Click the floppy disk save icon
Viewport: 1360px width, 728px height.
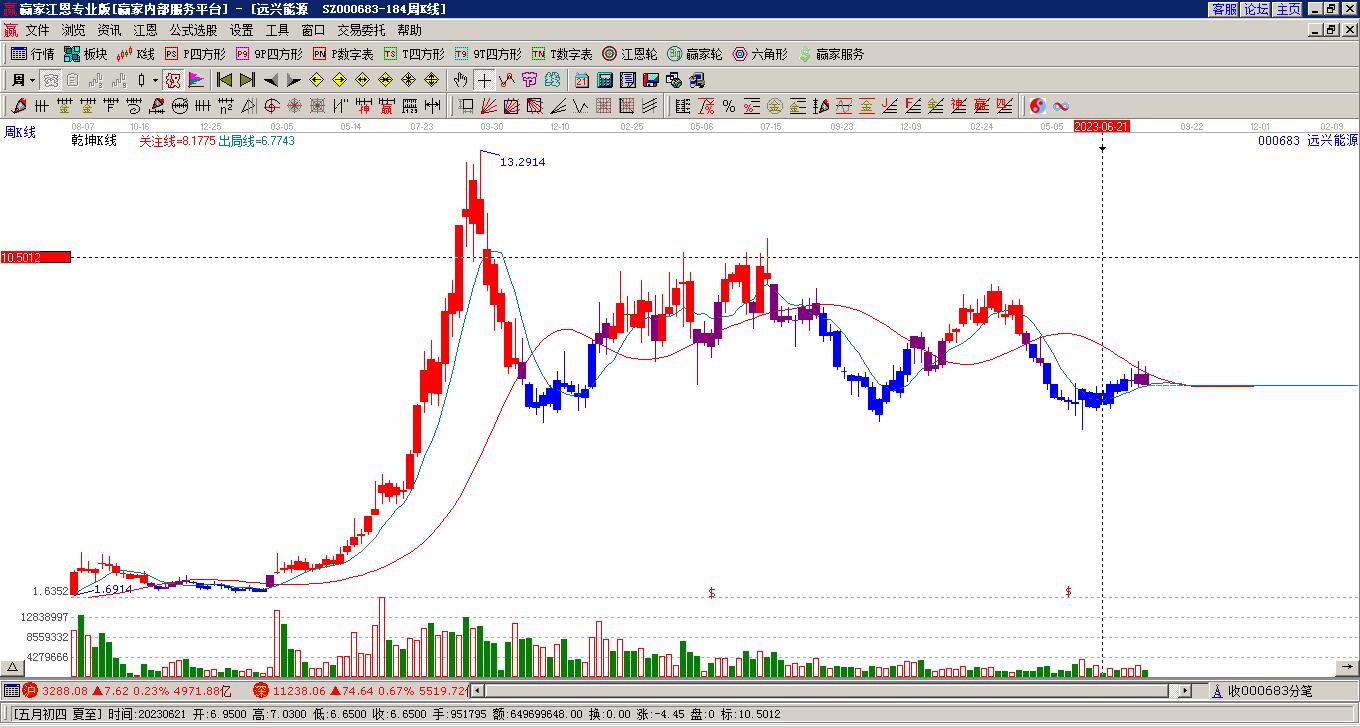pos(650,80)
